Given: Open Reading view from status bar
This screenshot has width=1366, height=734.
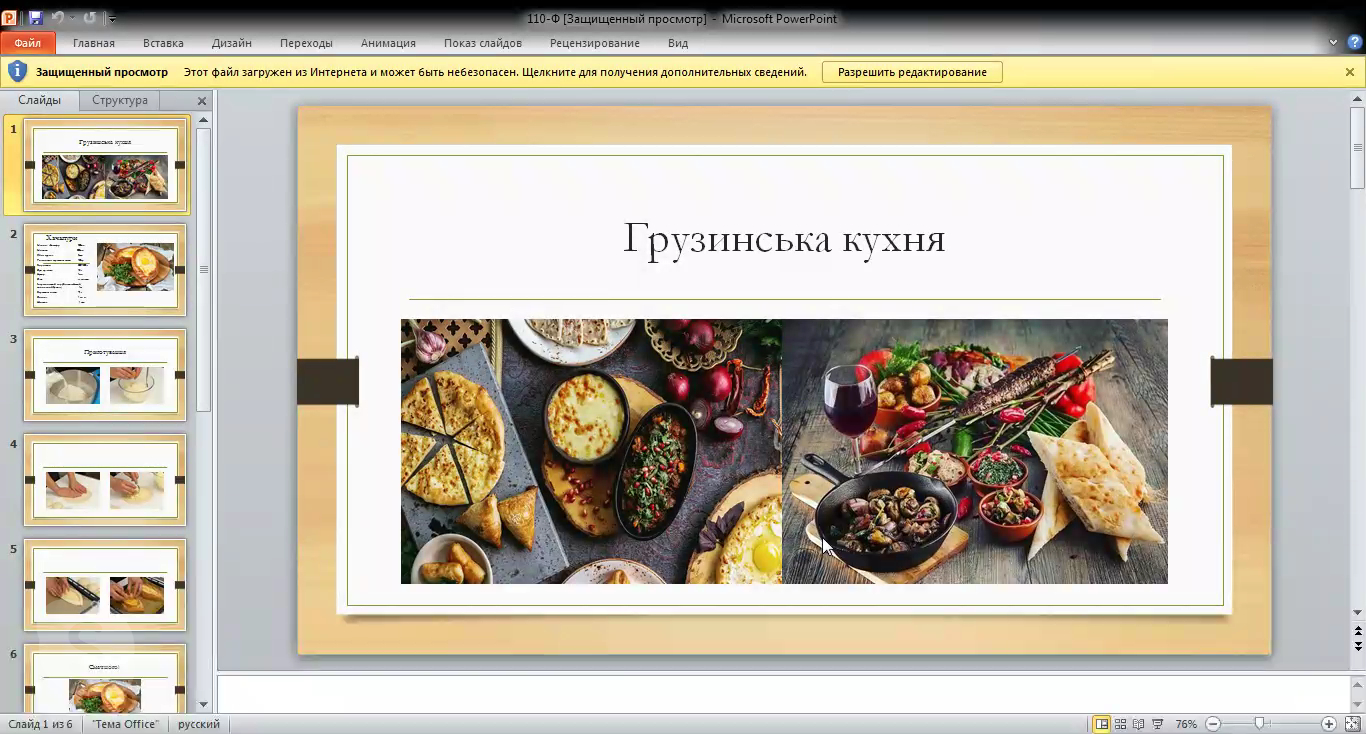Looking at the screenshot, I should click(x=1138, y=724).
